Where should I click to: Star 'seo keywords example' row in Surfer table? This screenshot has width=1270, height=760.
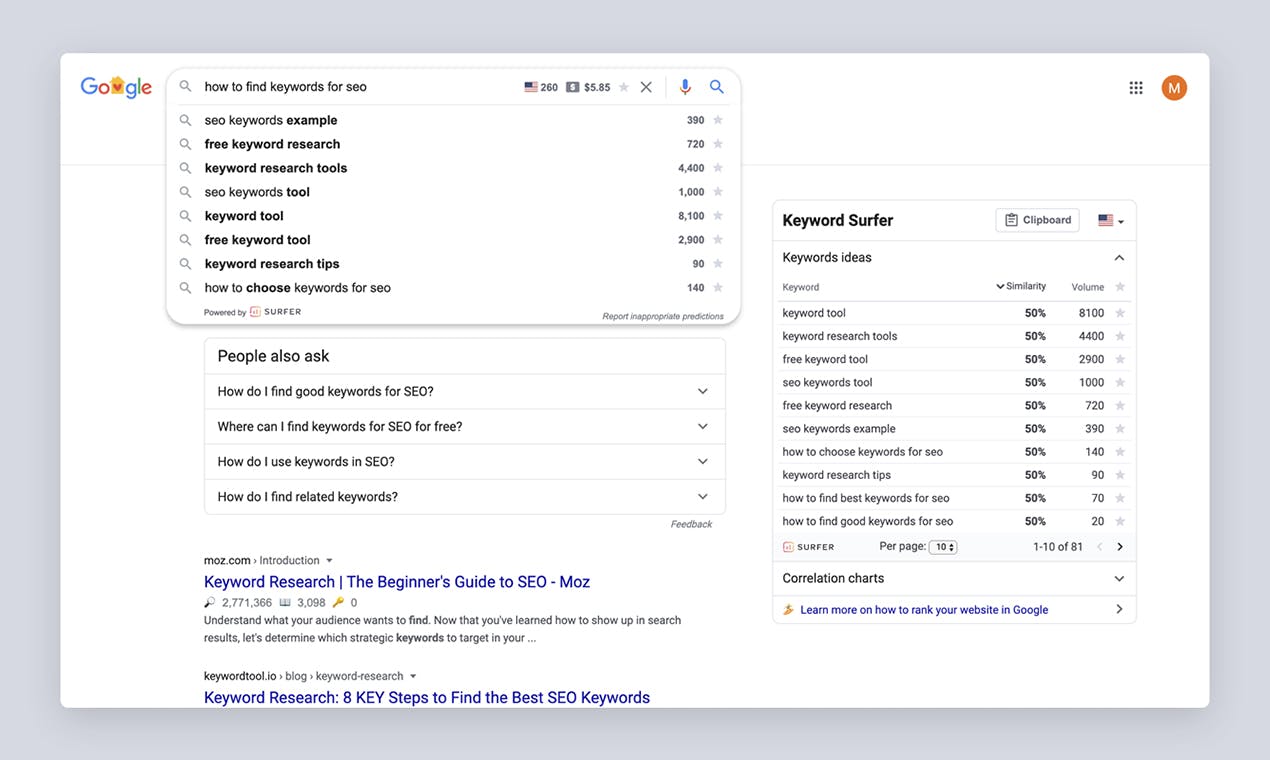1120,428
